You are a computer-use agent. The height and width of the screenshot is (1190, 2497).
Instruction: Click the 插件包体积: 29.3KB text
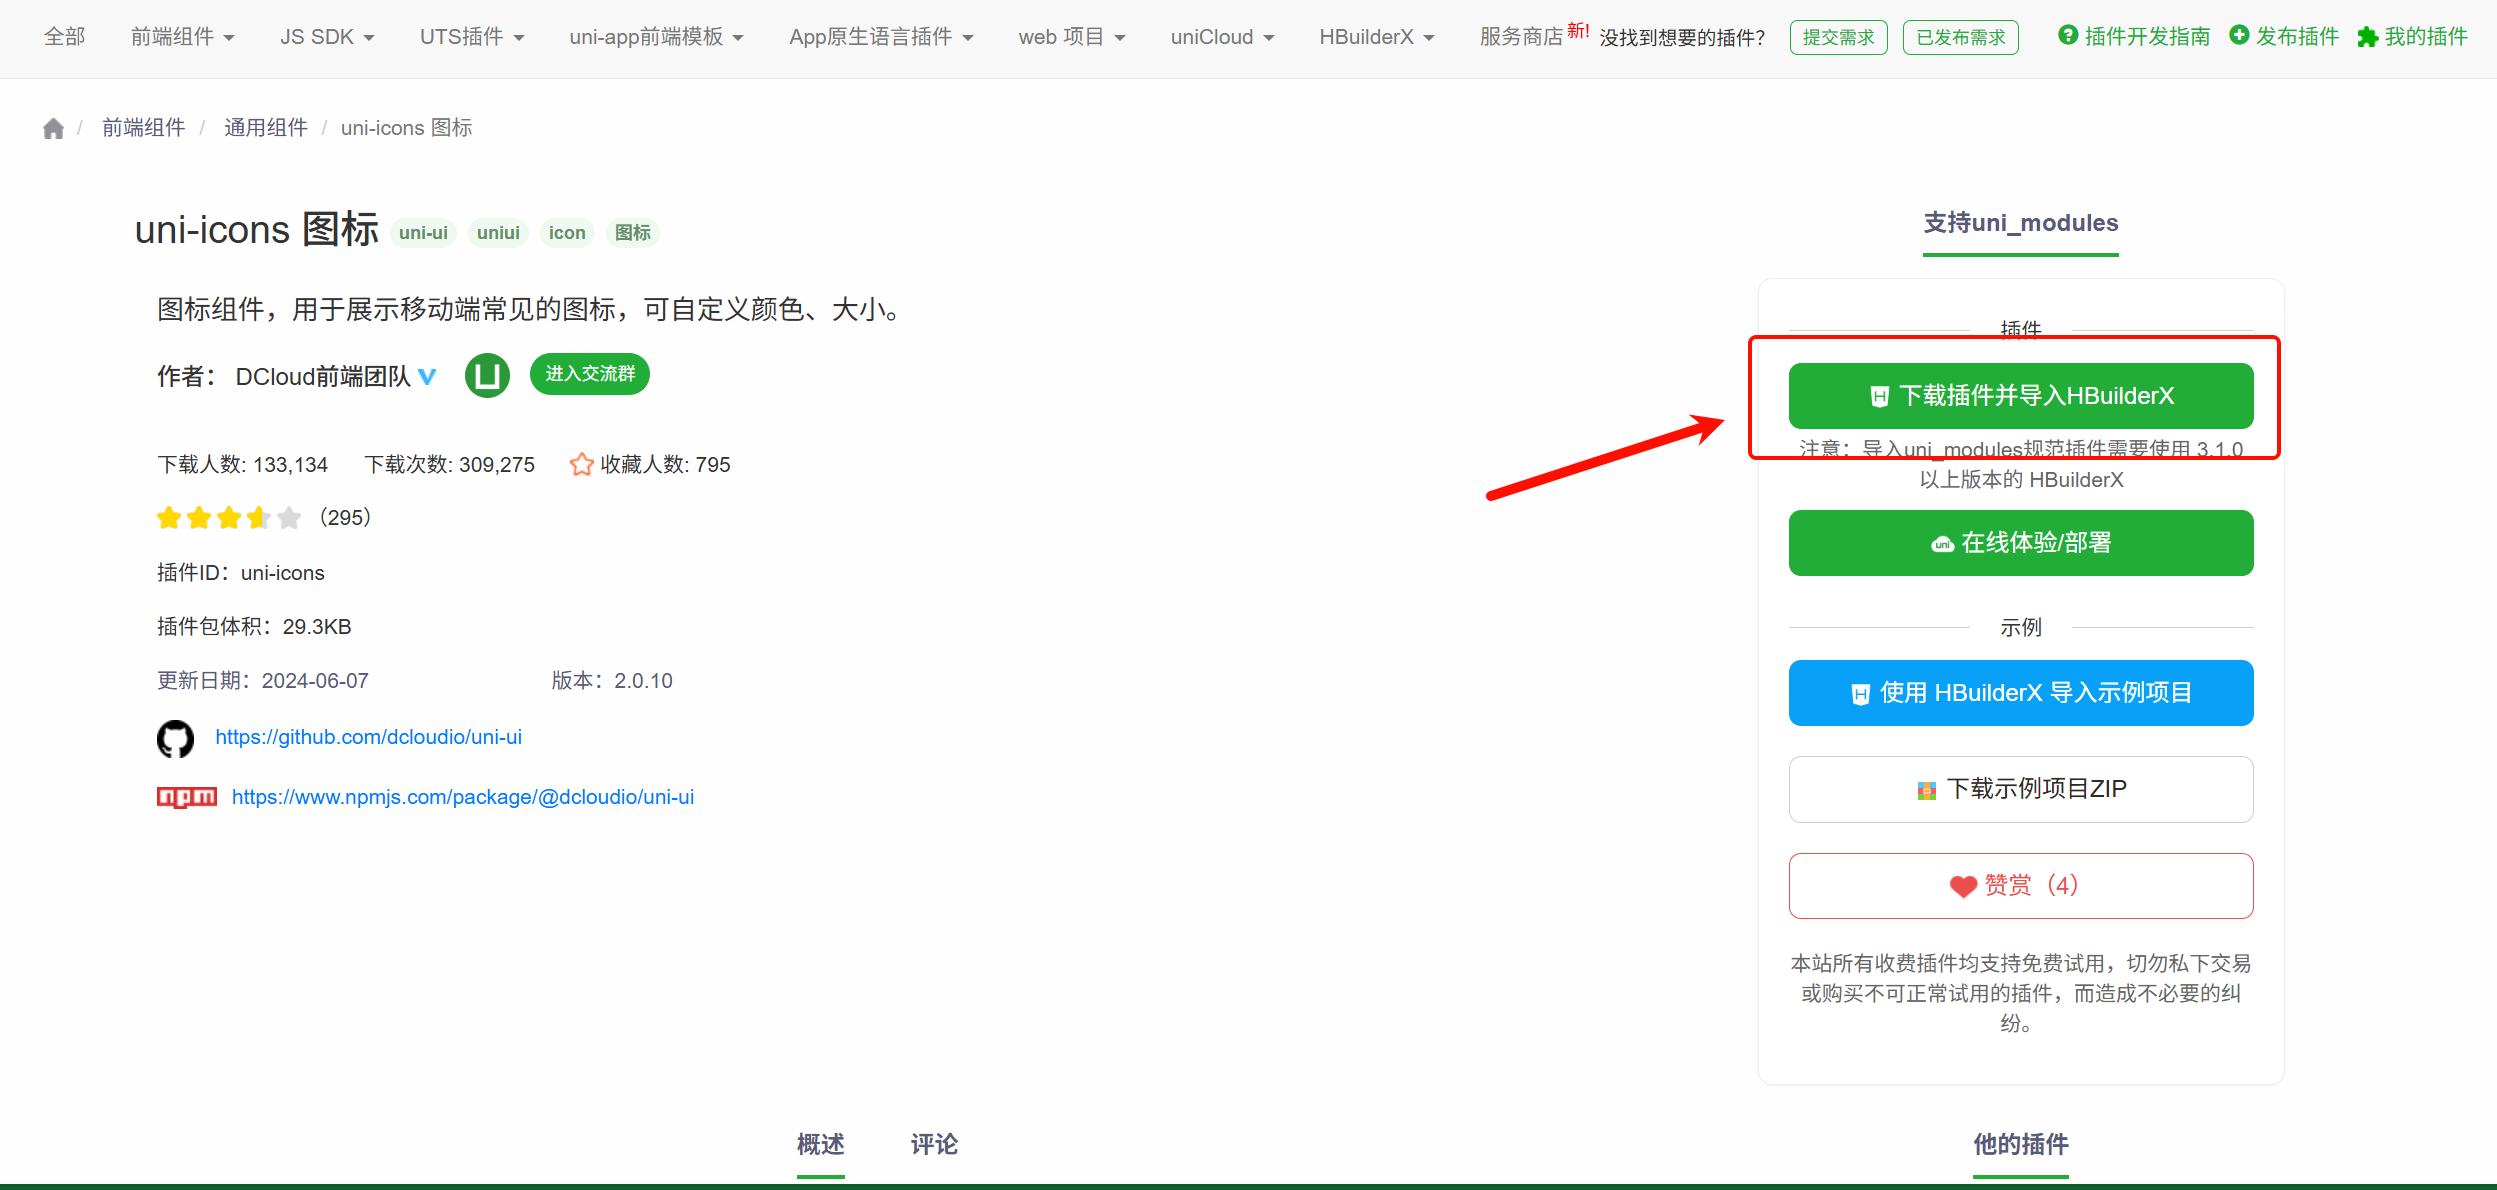[x=254, y=627]
